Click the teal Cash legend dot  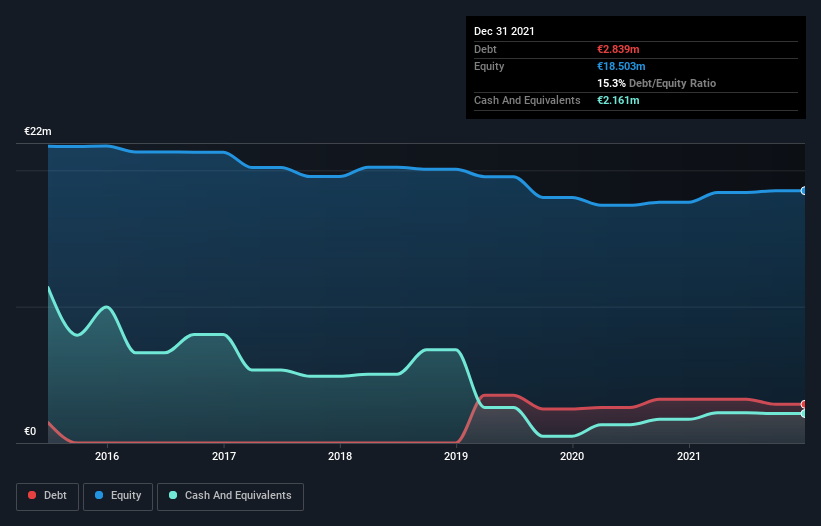(173, 495)
